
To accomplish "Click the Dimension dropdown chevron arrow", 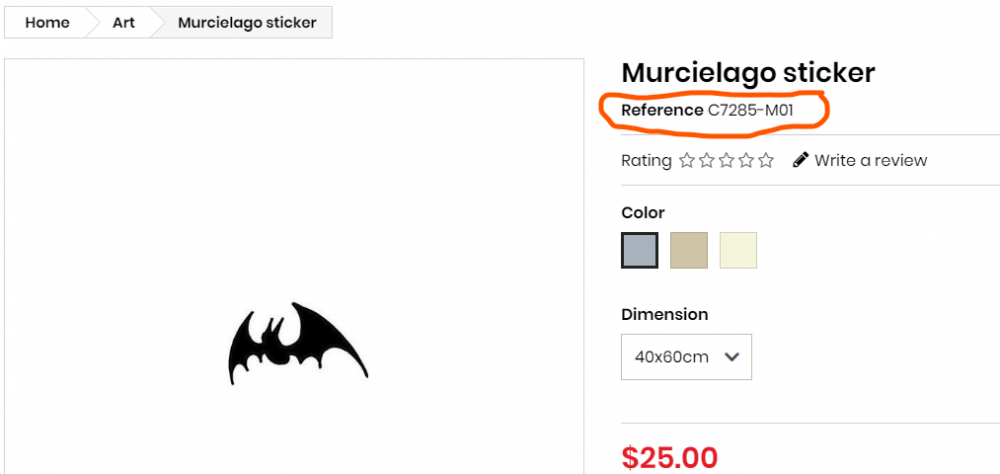I will [x=732, y=357].
